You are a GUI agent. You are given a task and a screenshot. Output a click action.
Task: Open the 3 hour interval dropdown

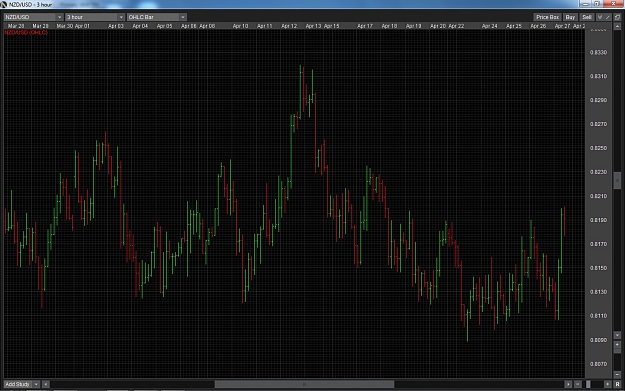click(x=95, y=17)
